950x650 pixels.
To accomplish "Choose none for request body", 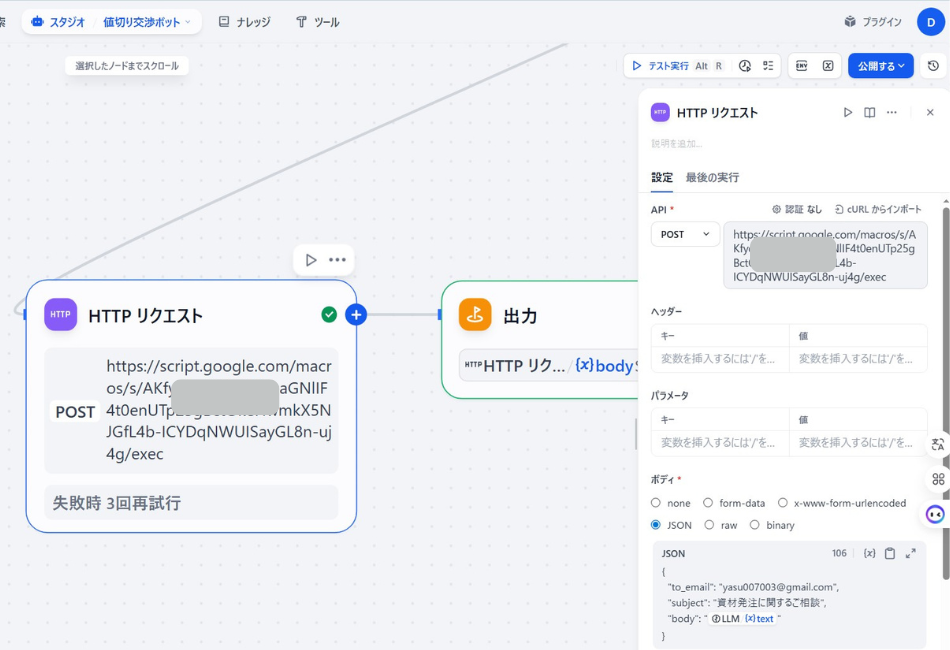I will 656,503.
